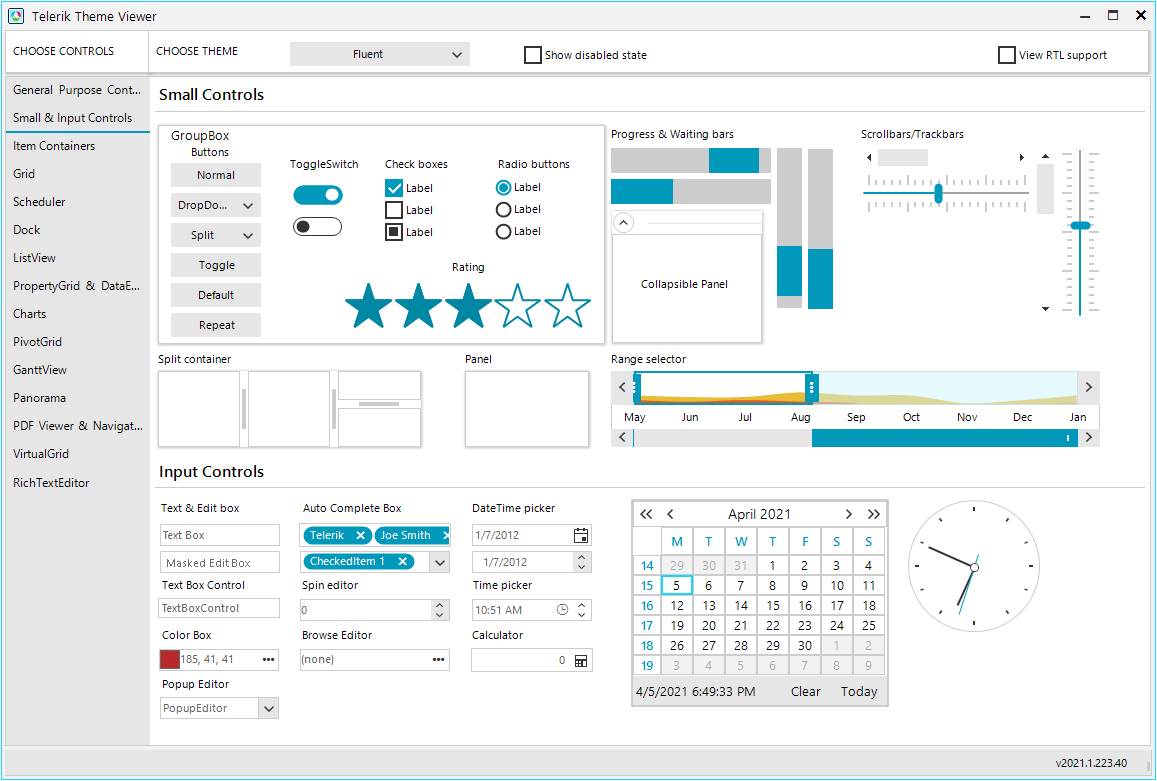The height and width of the screenshot is (781, 1157).
Task: Click the fourth rating star
Action: click(517, 306)
